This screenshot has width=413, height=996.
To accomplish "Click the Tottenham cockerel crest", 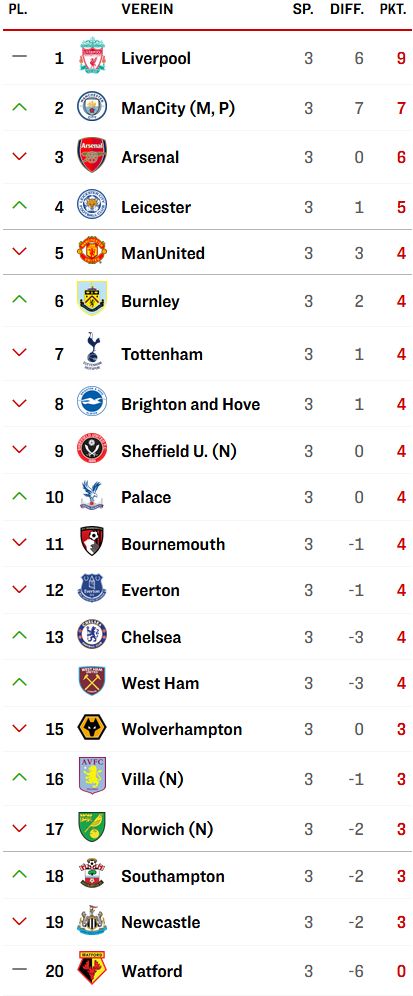I will click(x=92, y=351).
